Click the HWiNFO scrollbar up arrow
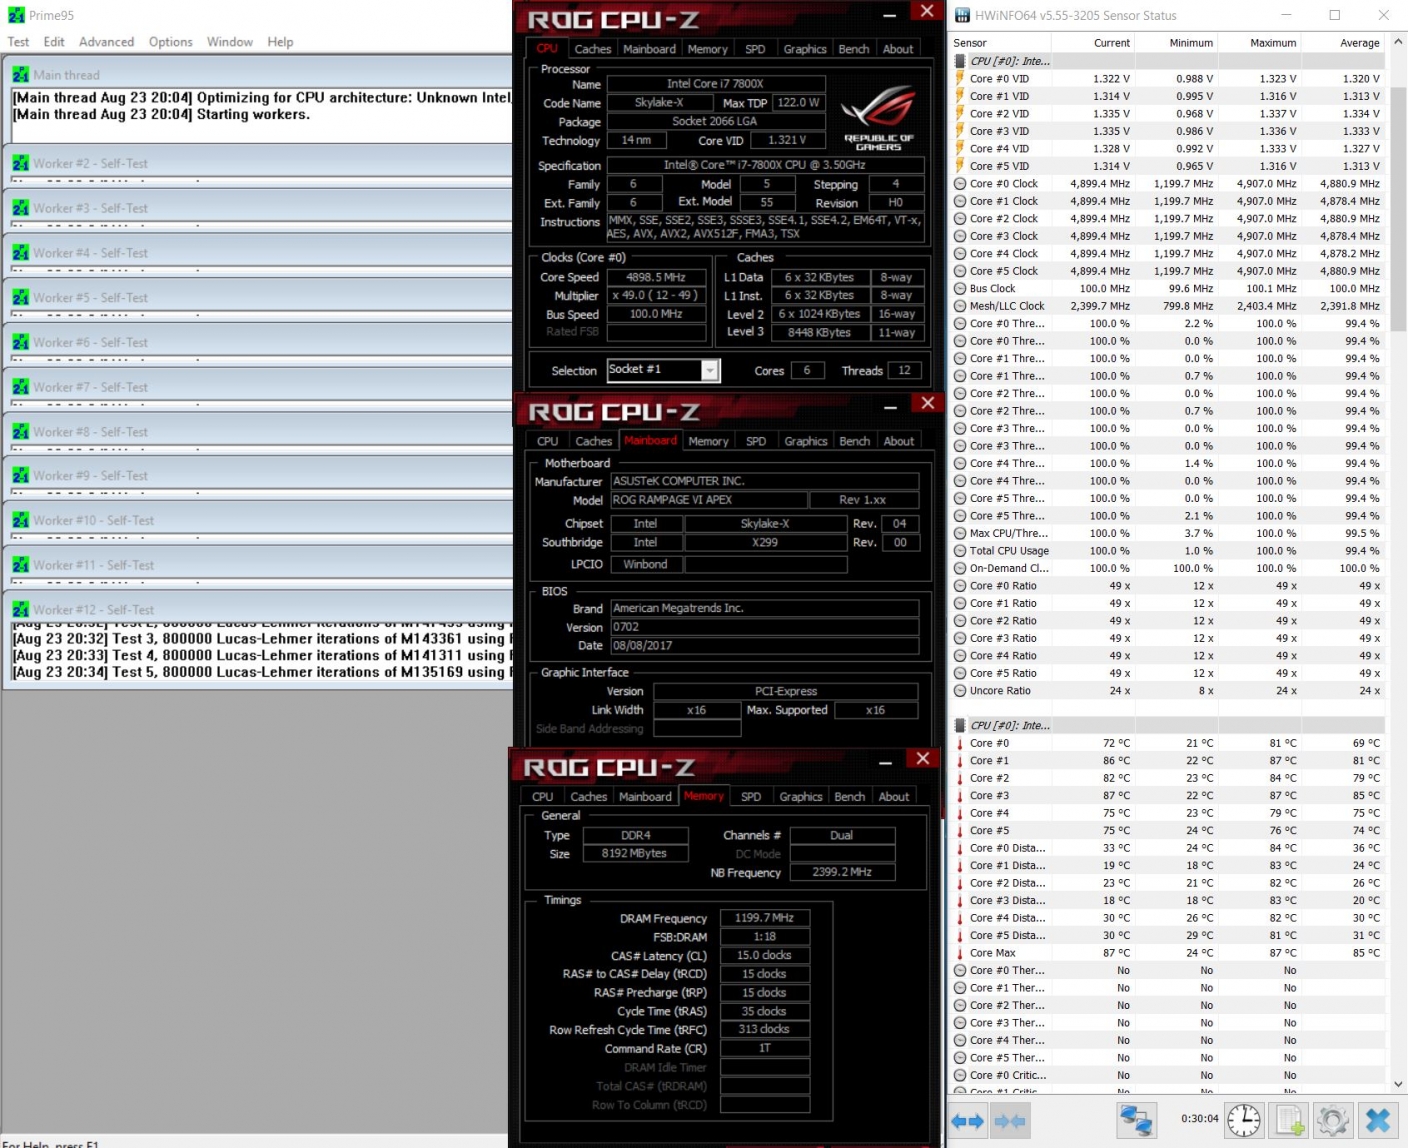1408x1148 pixels. 1398,42
